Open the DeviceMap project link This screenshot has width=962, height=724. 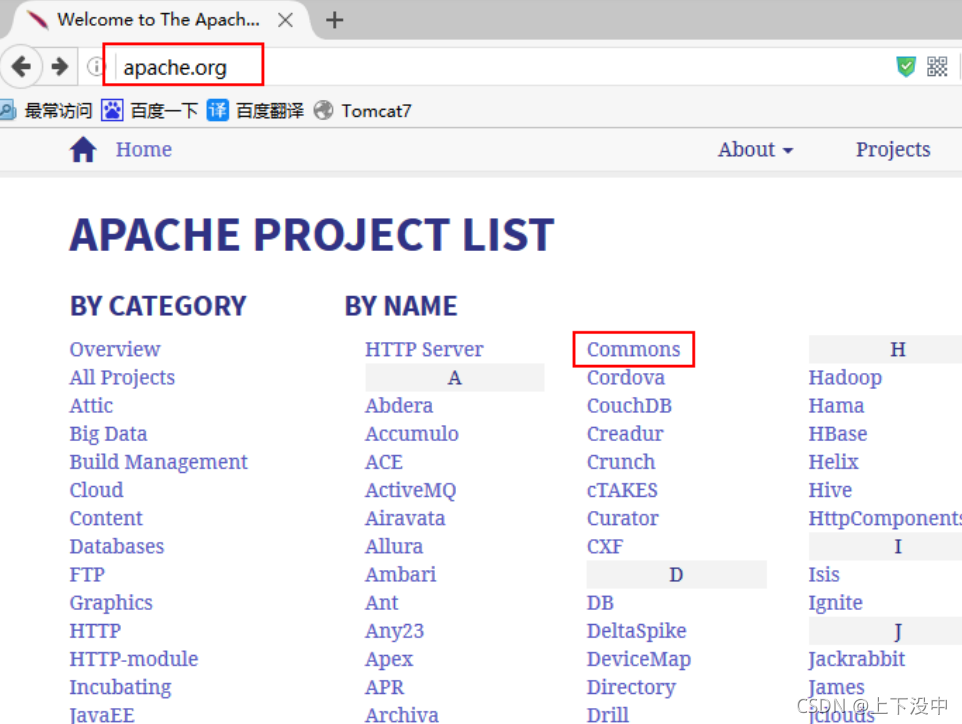639,660
